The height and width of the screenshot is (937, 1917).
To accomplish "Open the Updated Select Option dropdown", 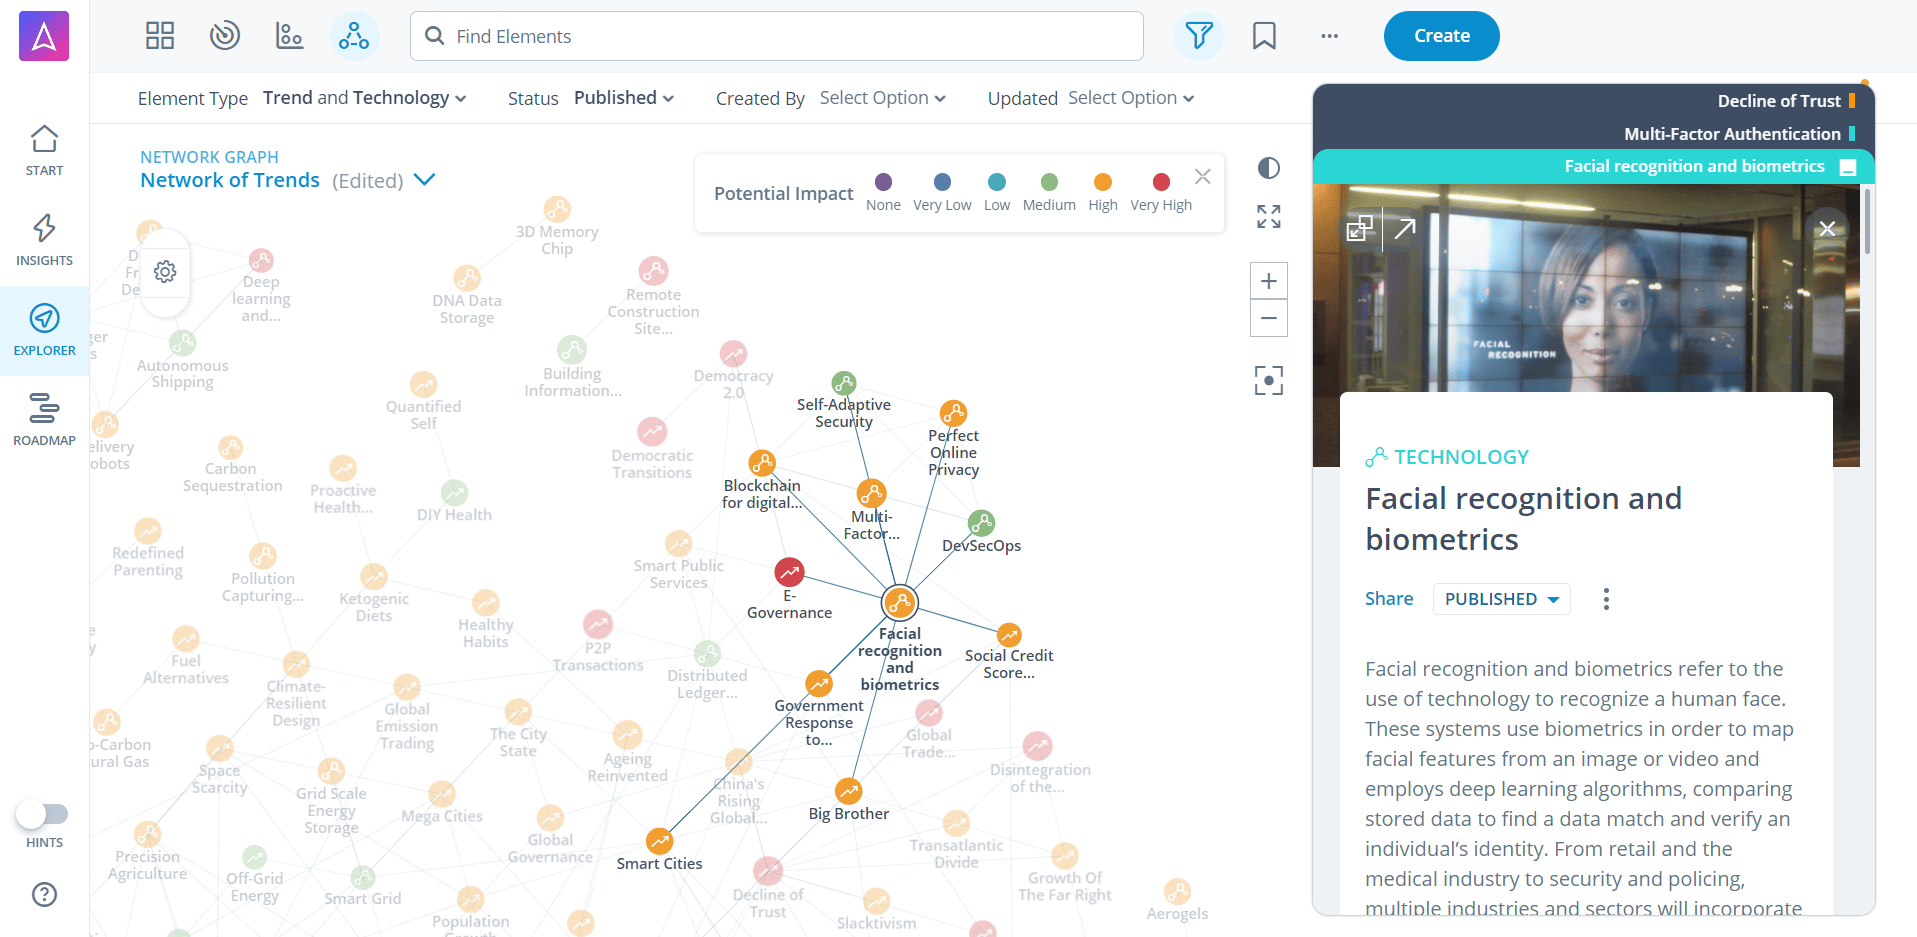I will [x=1131, y=98].
